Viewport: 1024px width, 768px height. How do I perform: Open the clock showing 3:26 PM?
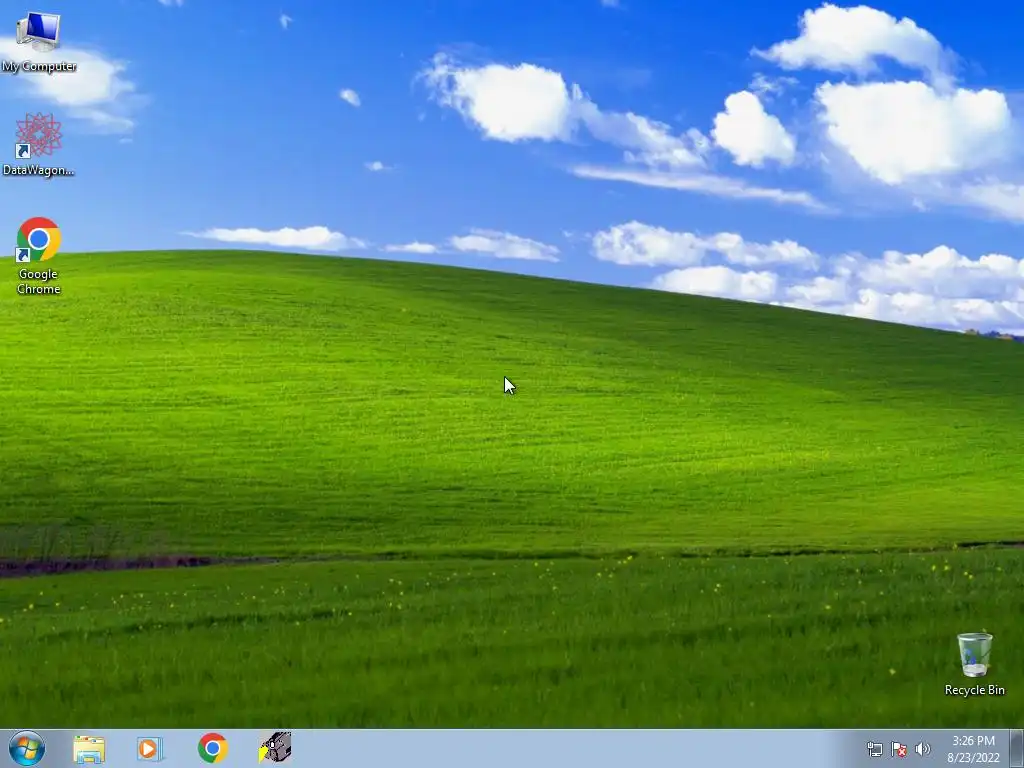point(973,749)
